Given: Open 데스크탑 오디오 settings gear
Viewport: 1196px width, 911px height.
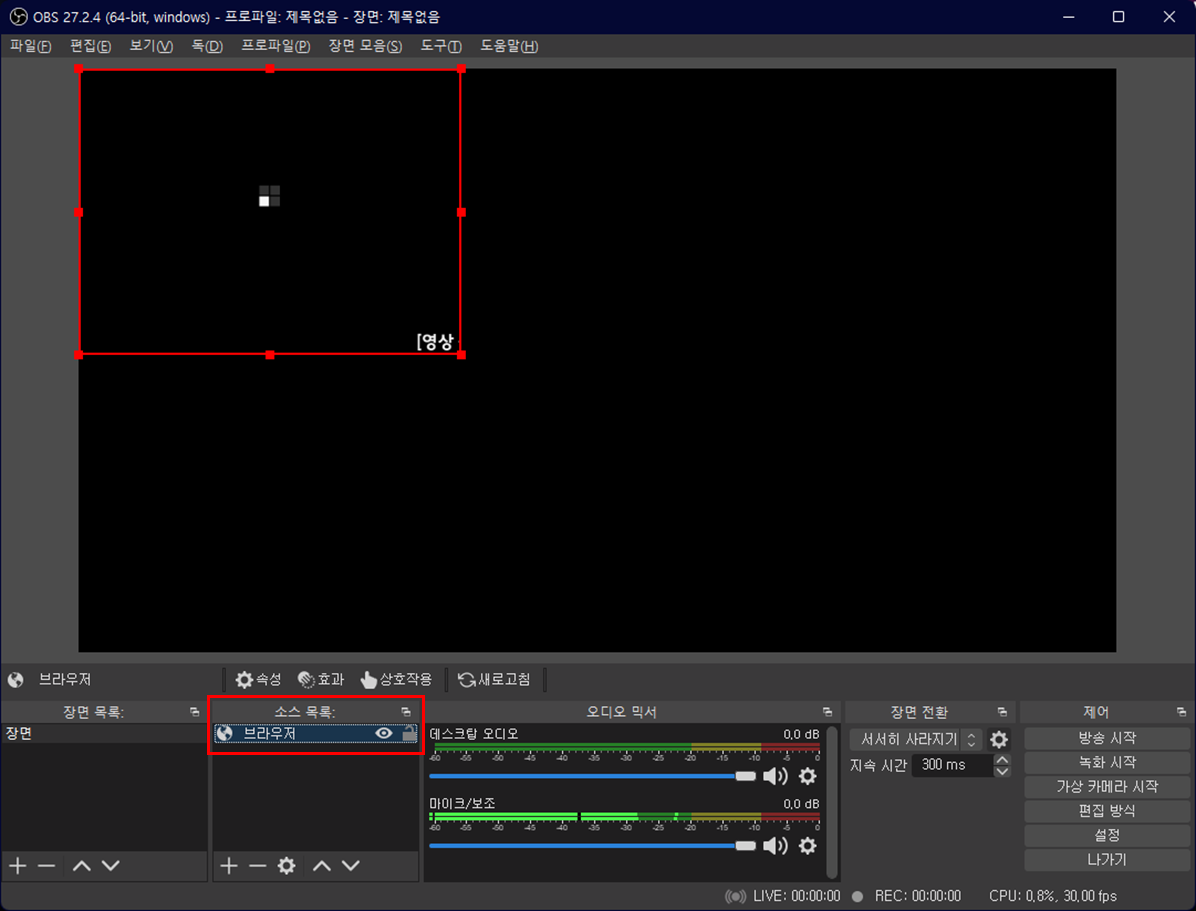Looking at the screenshot, I should pyautogui.click(x=808, y=776).
